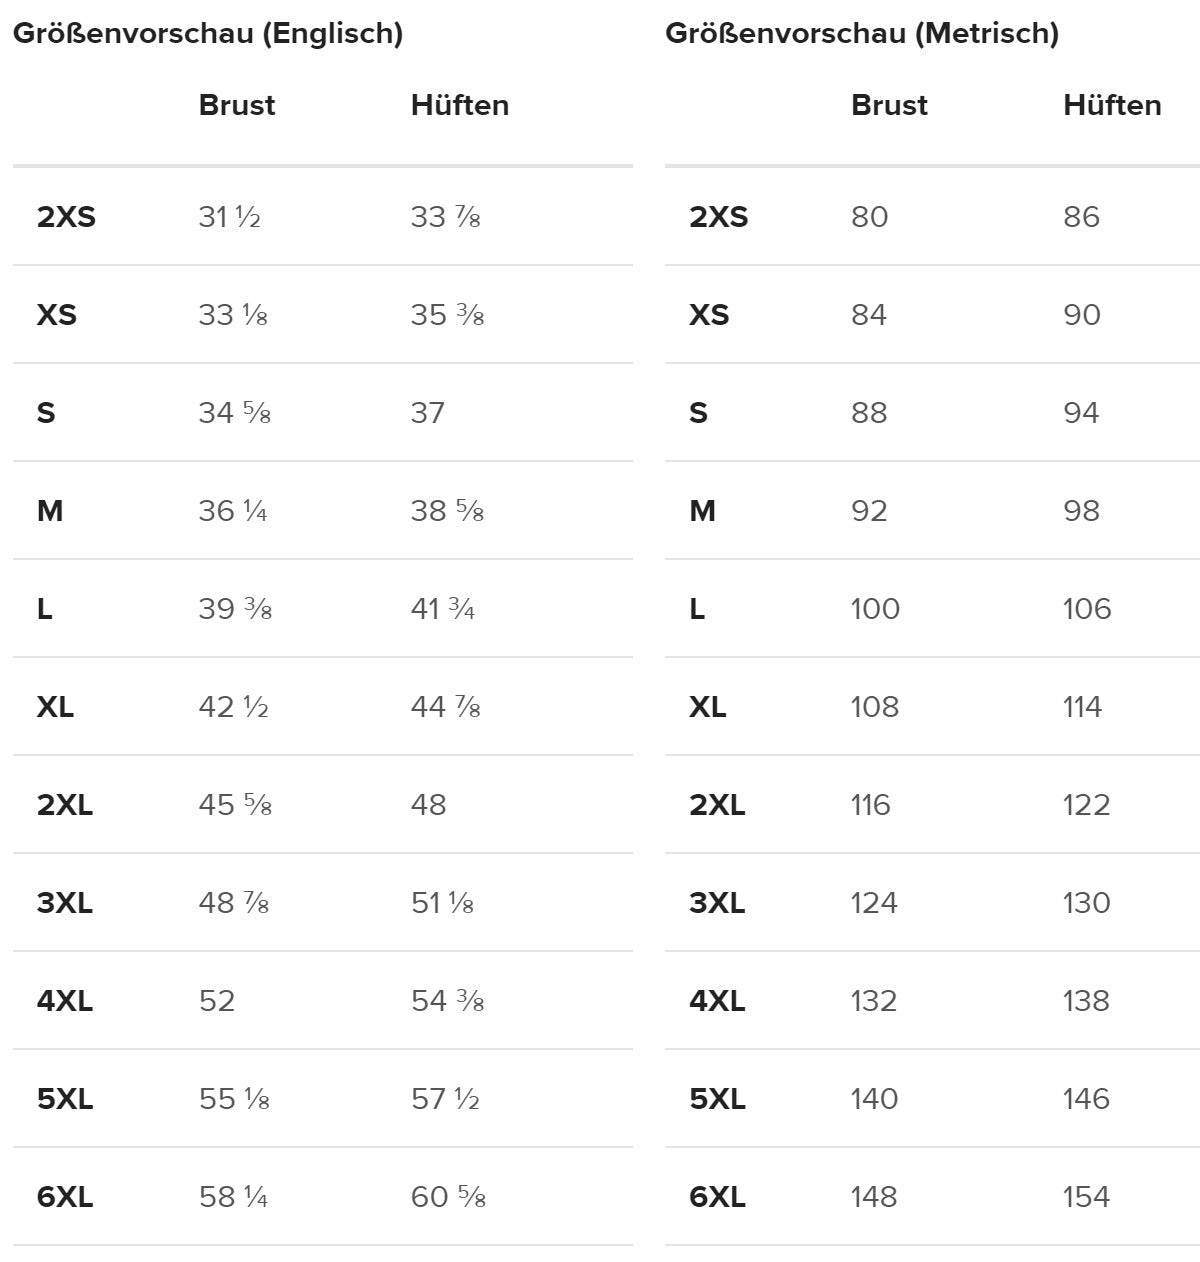Click the Größenvorschau (Metrisch) heading
The height and width of the screenshot is (1262, 1200).
861,34
